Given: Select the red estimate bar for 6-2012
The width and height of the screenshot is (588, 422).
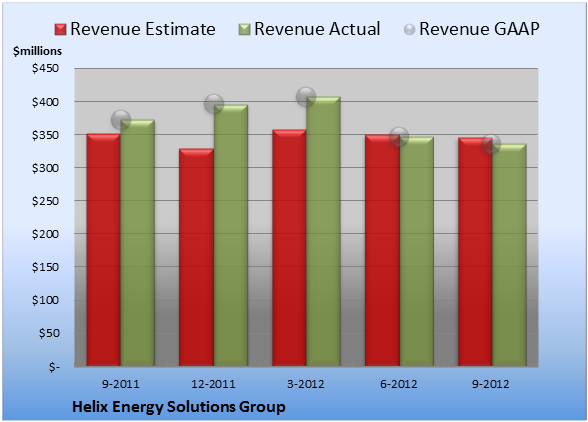Looking at the screenshot, I should 382,250.
